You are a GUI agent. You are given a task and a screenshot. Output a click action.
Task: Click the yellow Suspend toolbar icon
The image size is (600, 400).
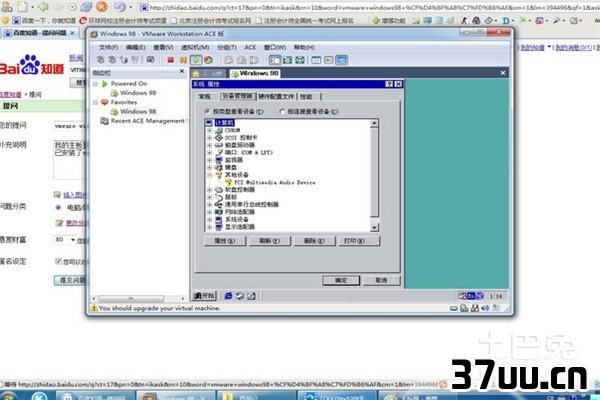coord(183,60)
